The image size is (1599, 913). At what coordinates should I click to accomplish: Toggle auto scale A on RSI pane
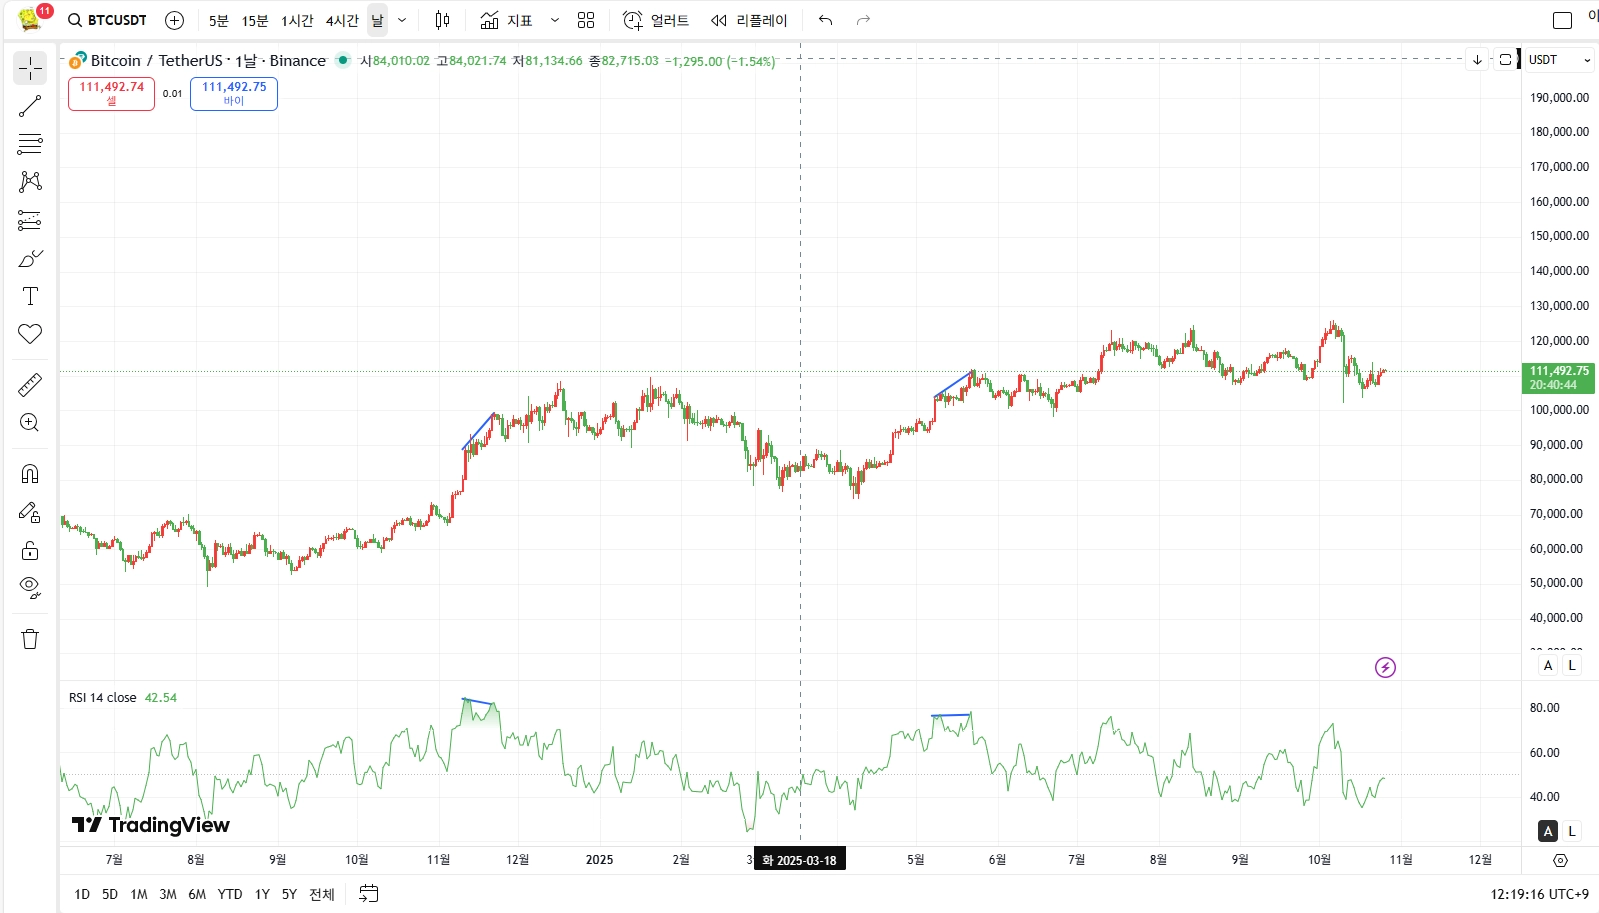pos(1548,831)
